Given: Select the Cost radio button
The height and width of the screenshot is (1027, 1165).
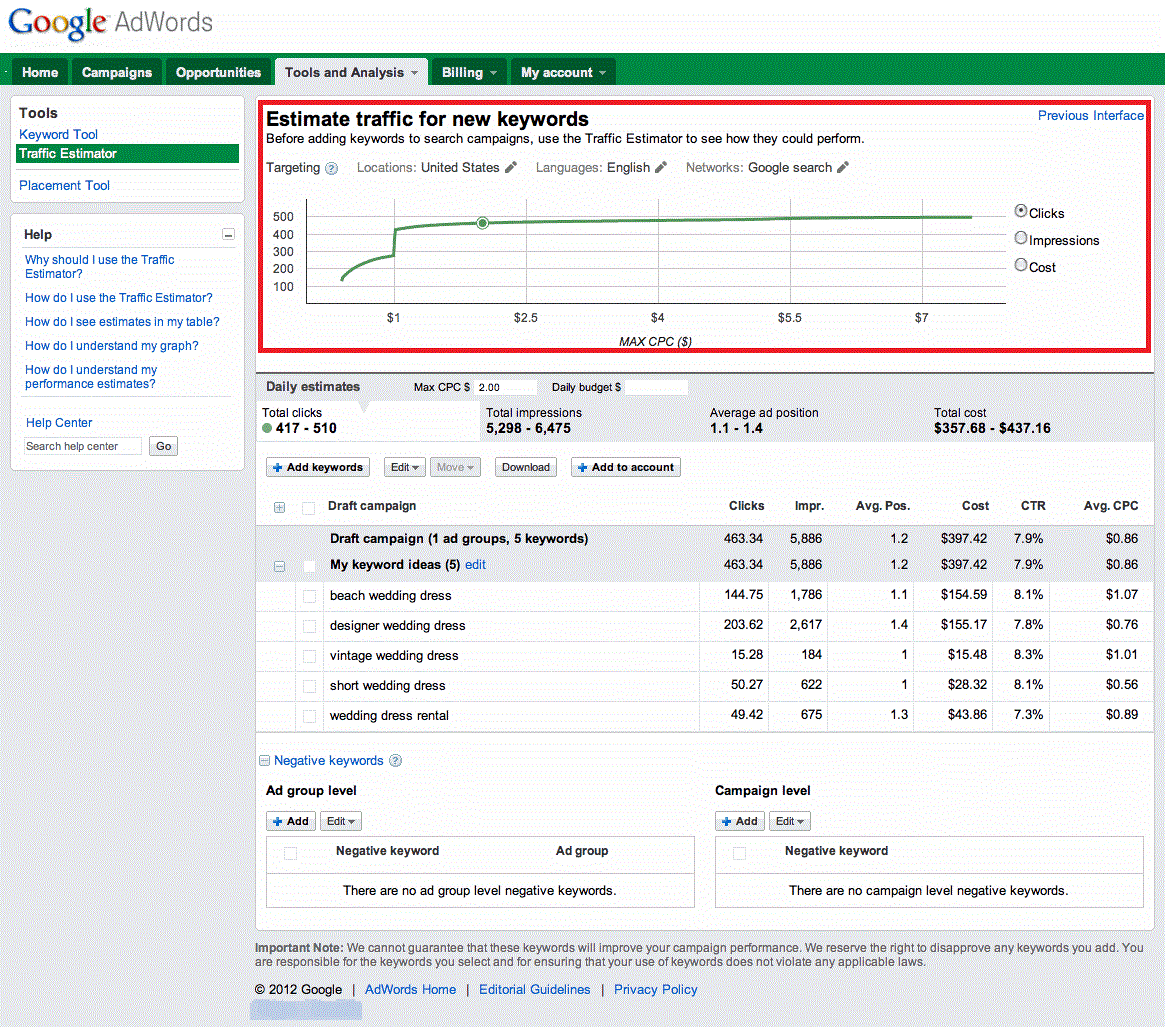Looking at the screenshot, I should coord(1021,265).
